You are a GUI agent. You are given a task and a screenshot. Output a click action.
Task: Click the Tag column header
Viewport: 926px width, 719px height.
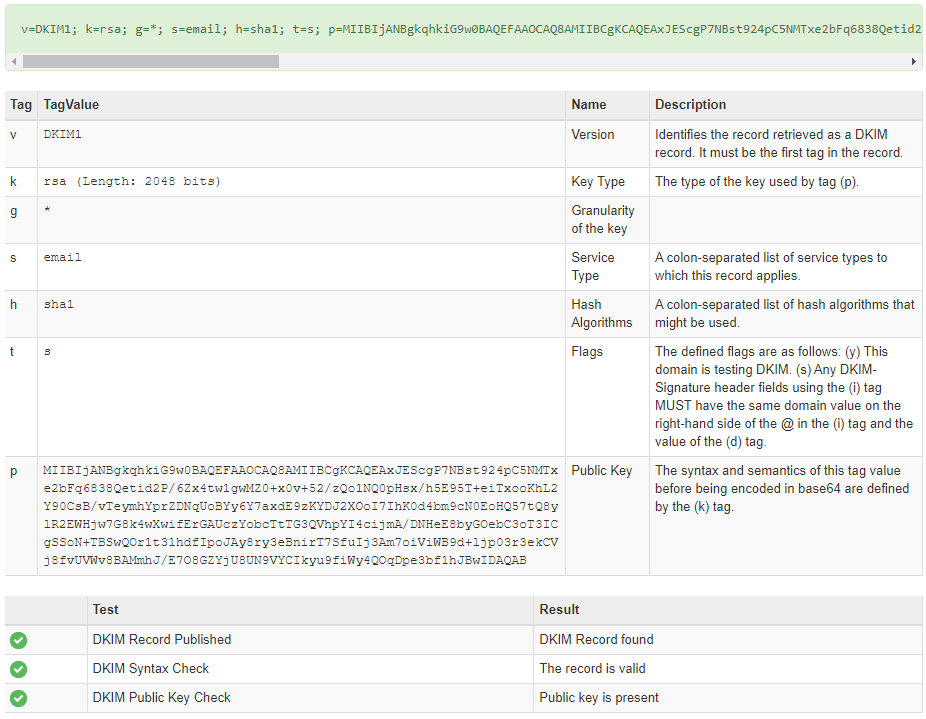(x=21, y=105)
